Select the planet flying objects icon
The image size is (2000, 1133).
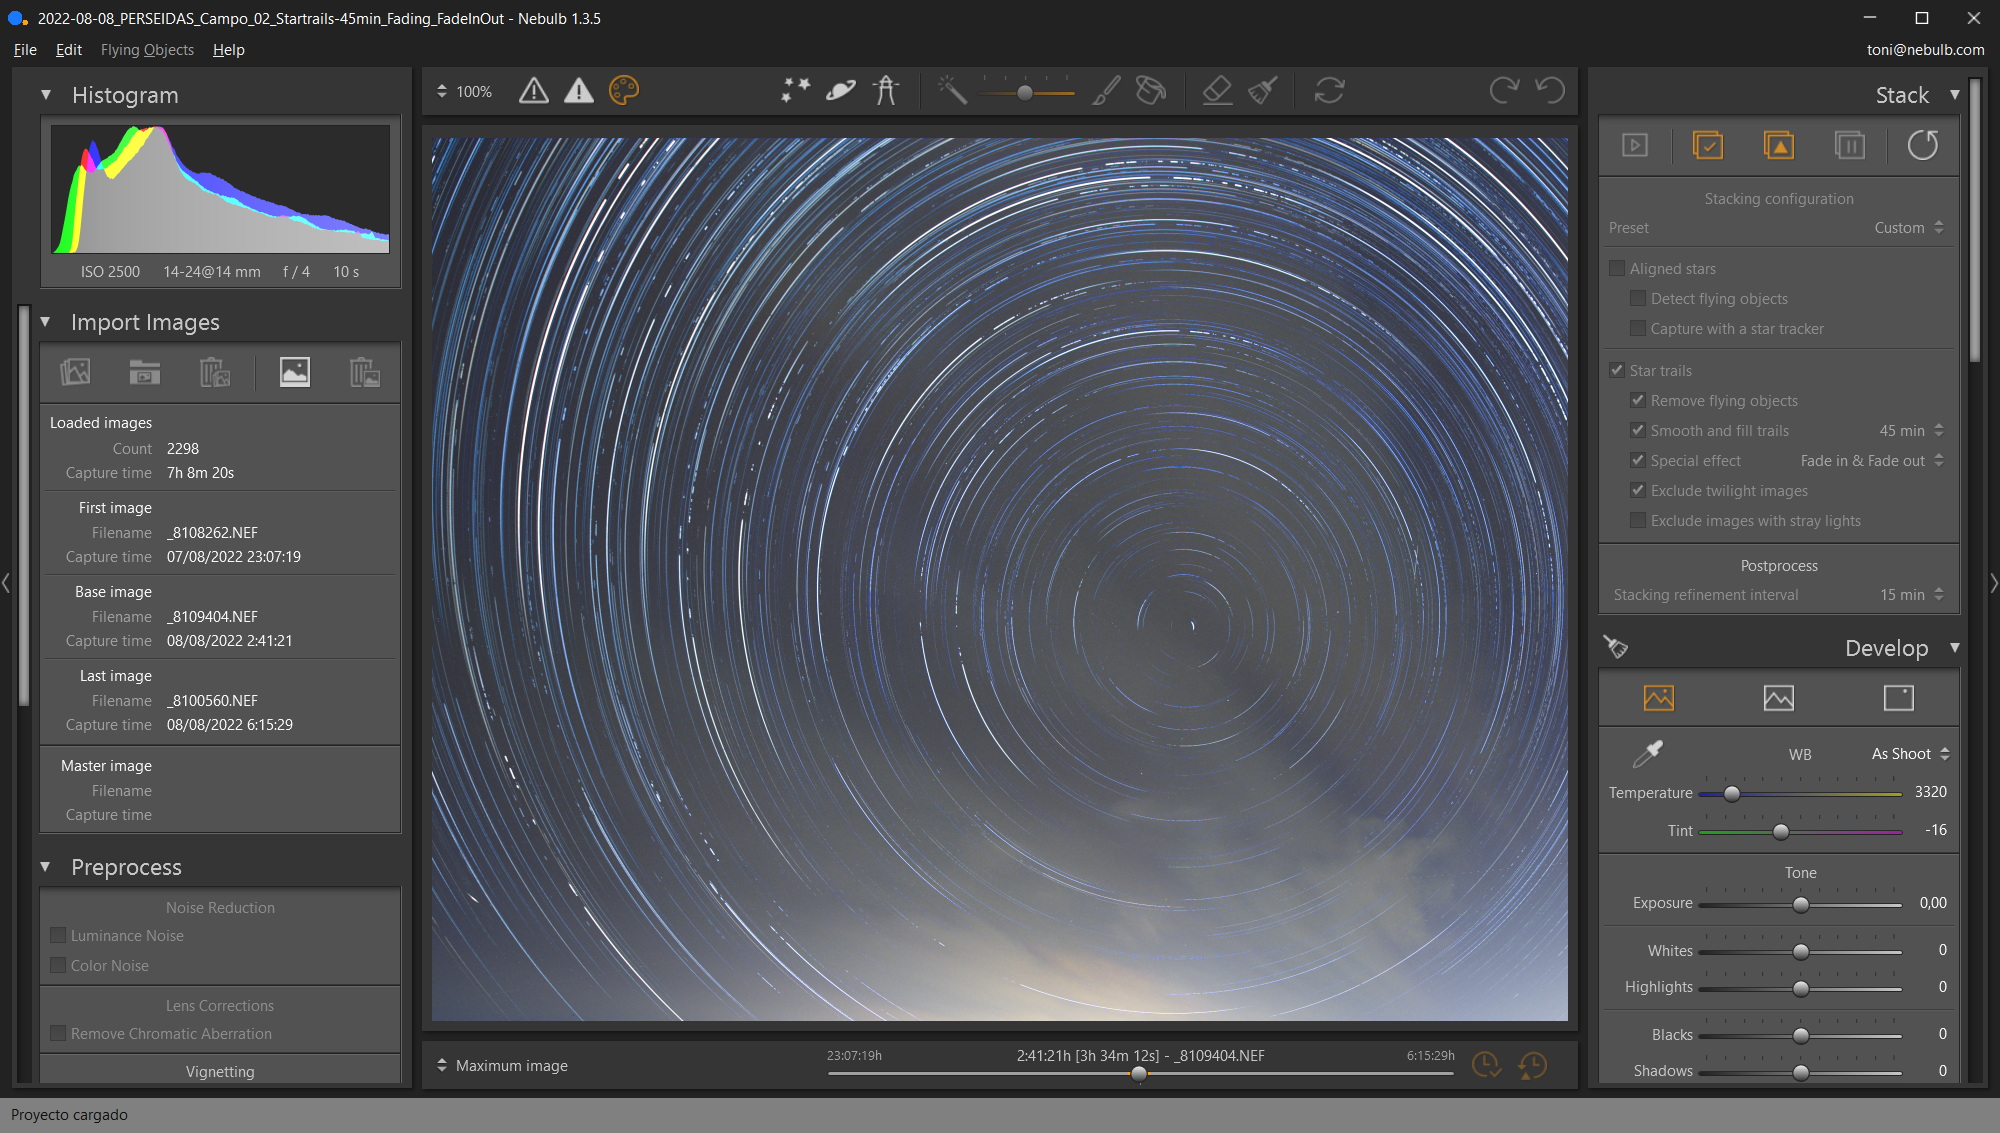(x=840, y=91)
